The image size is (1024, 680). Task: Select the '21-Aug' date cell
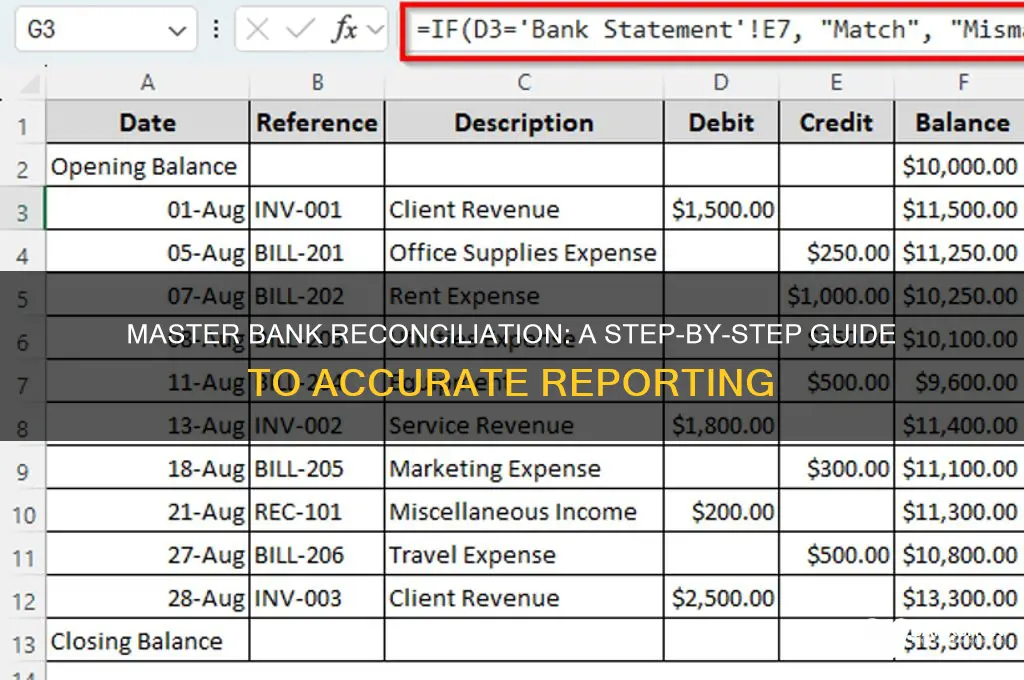[x=148, y=511]
